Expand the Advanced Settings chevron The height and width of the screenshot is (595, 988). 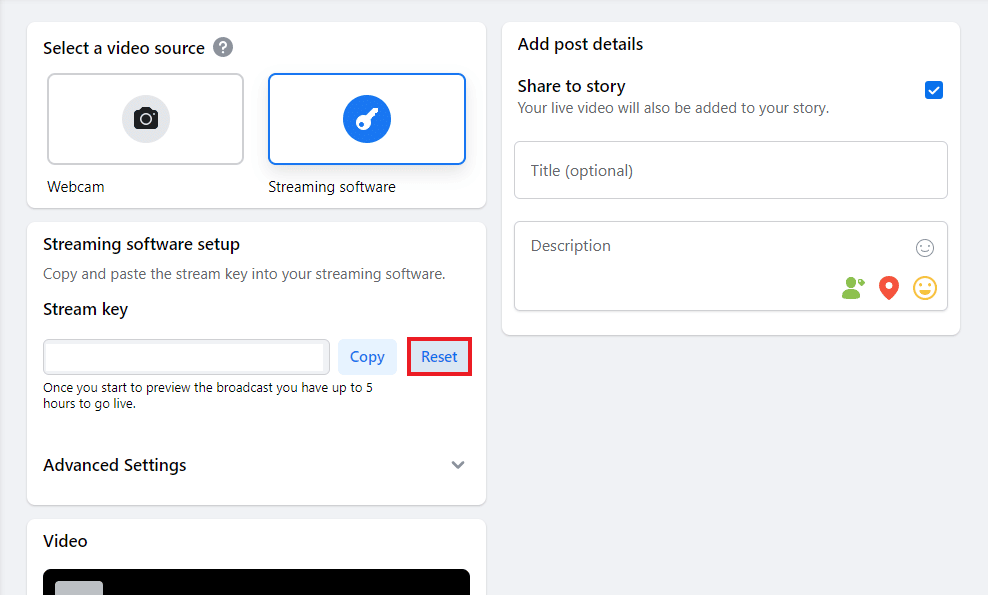click(458, 465)
